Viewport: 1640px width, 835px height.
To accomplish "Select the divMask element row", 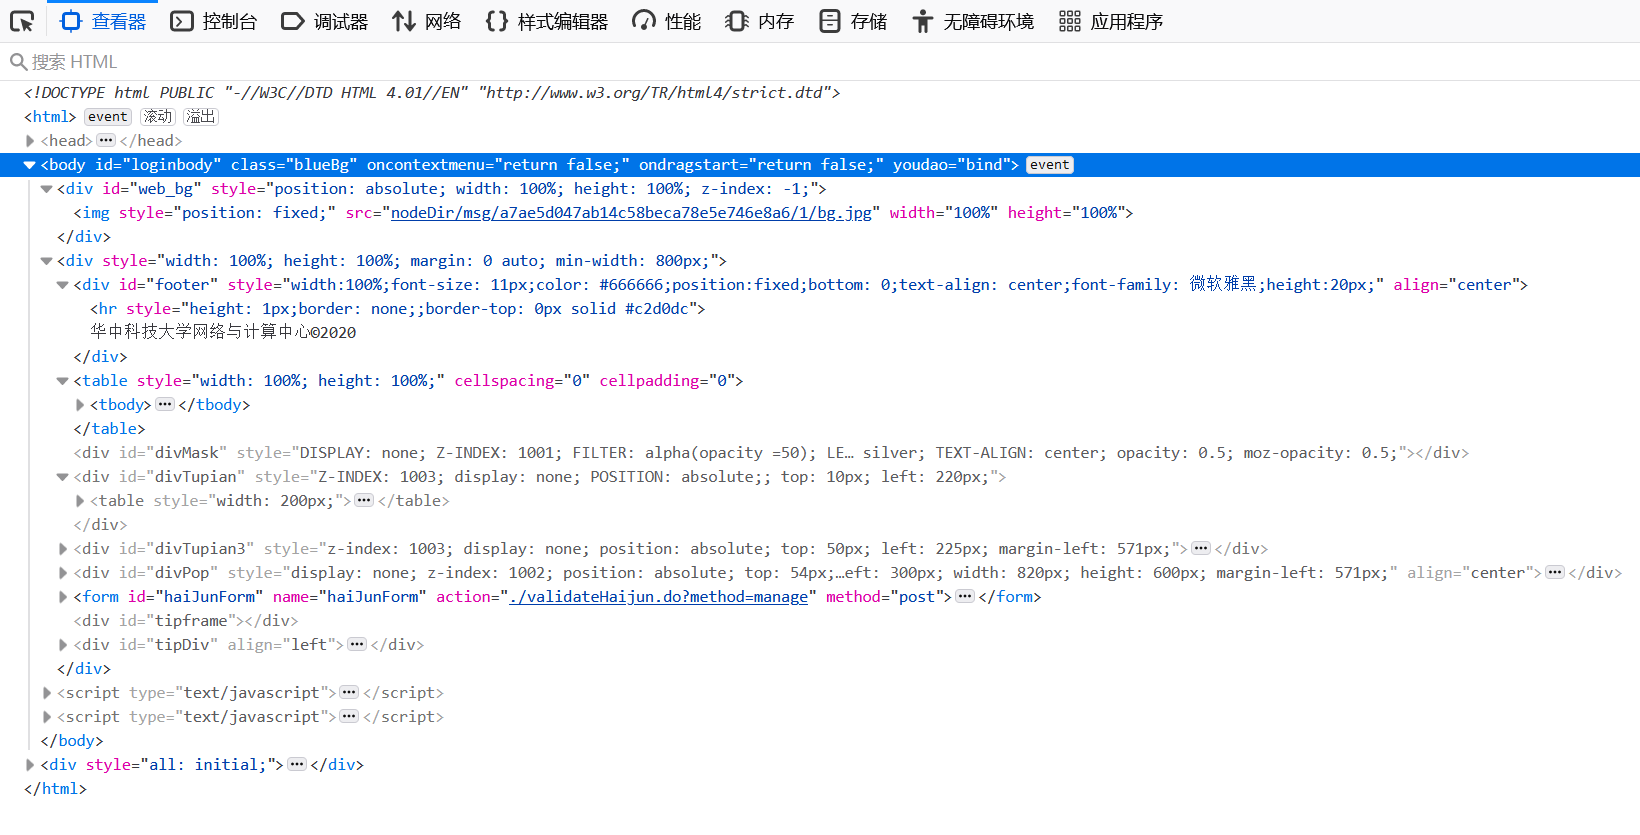I will (771, 453).
